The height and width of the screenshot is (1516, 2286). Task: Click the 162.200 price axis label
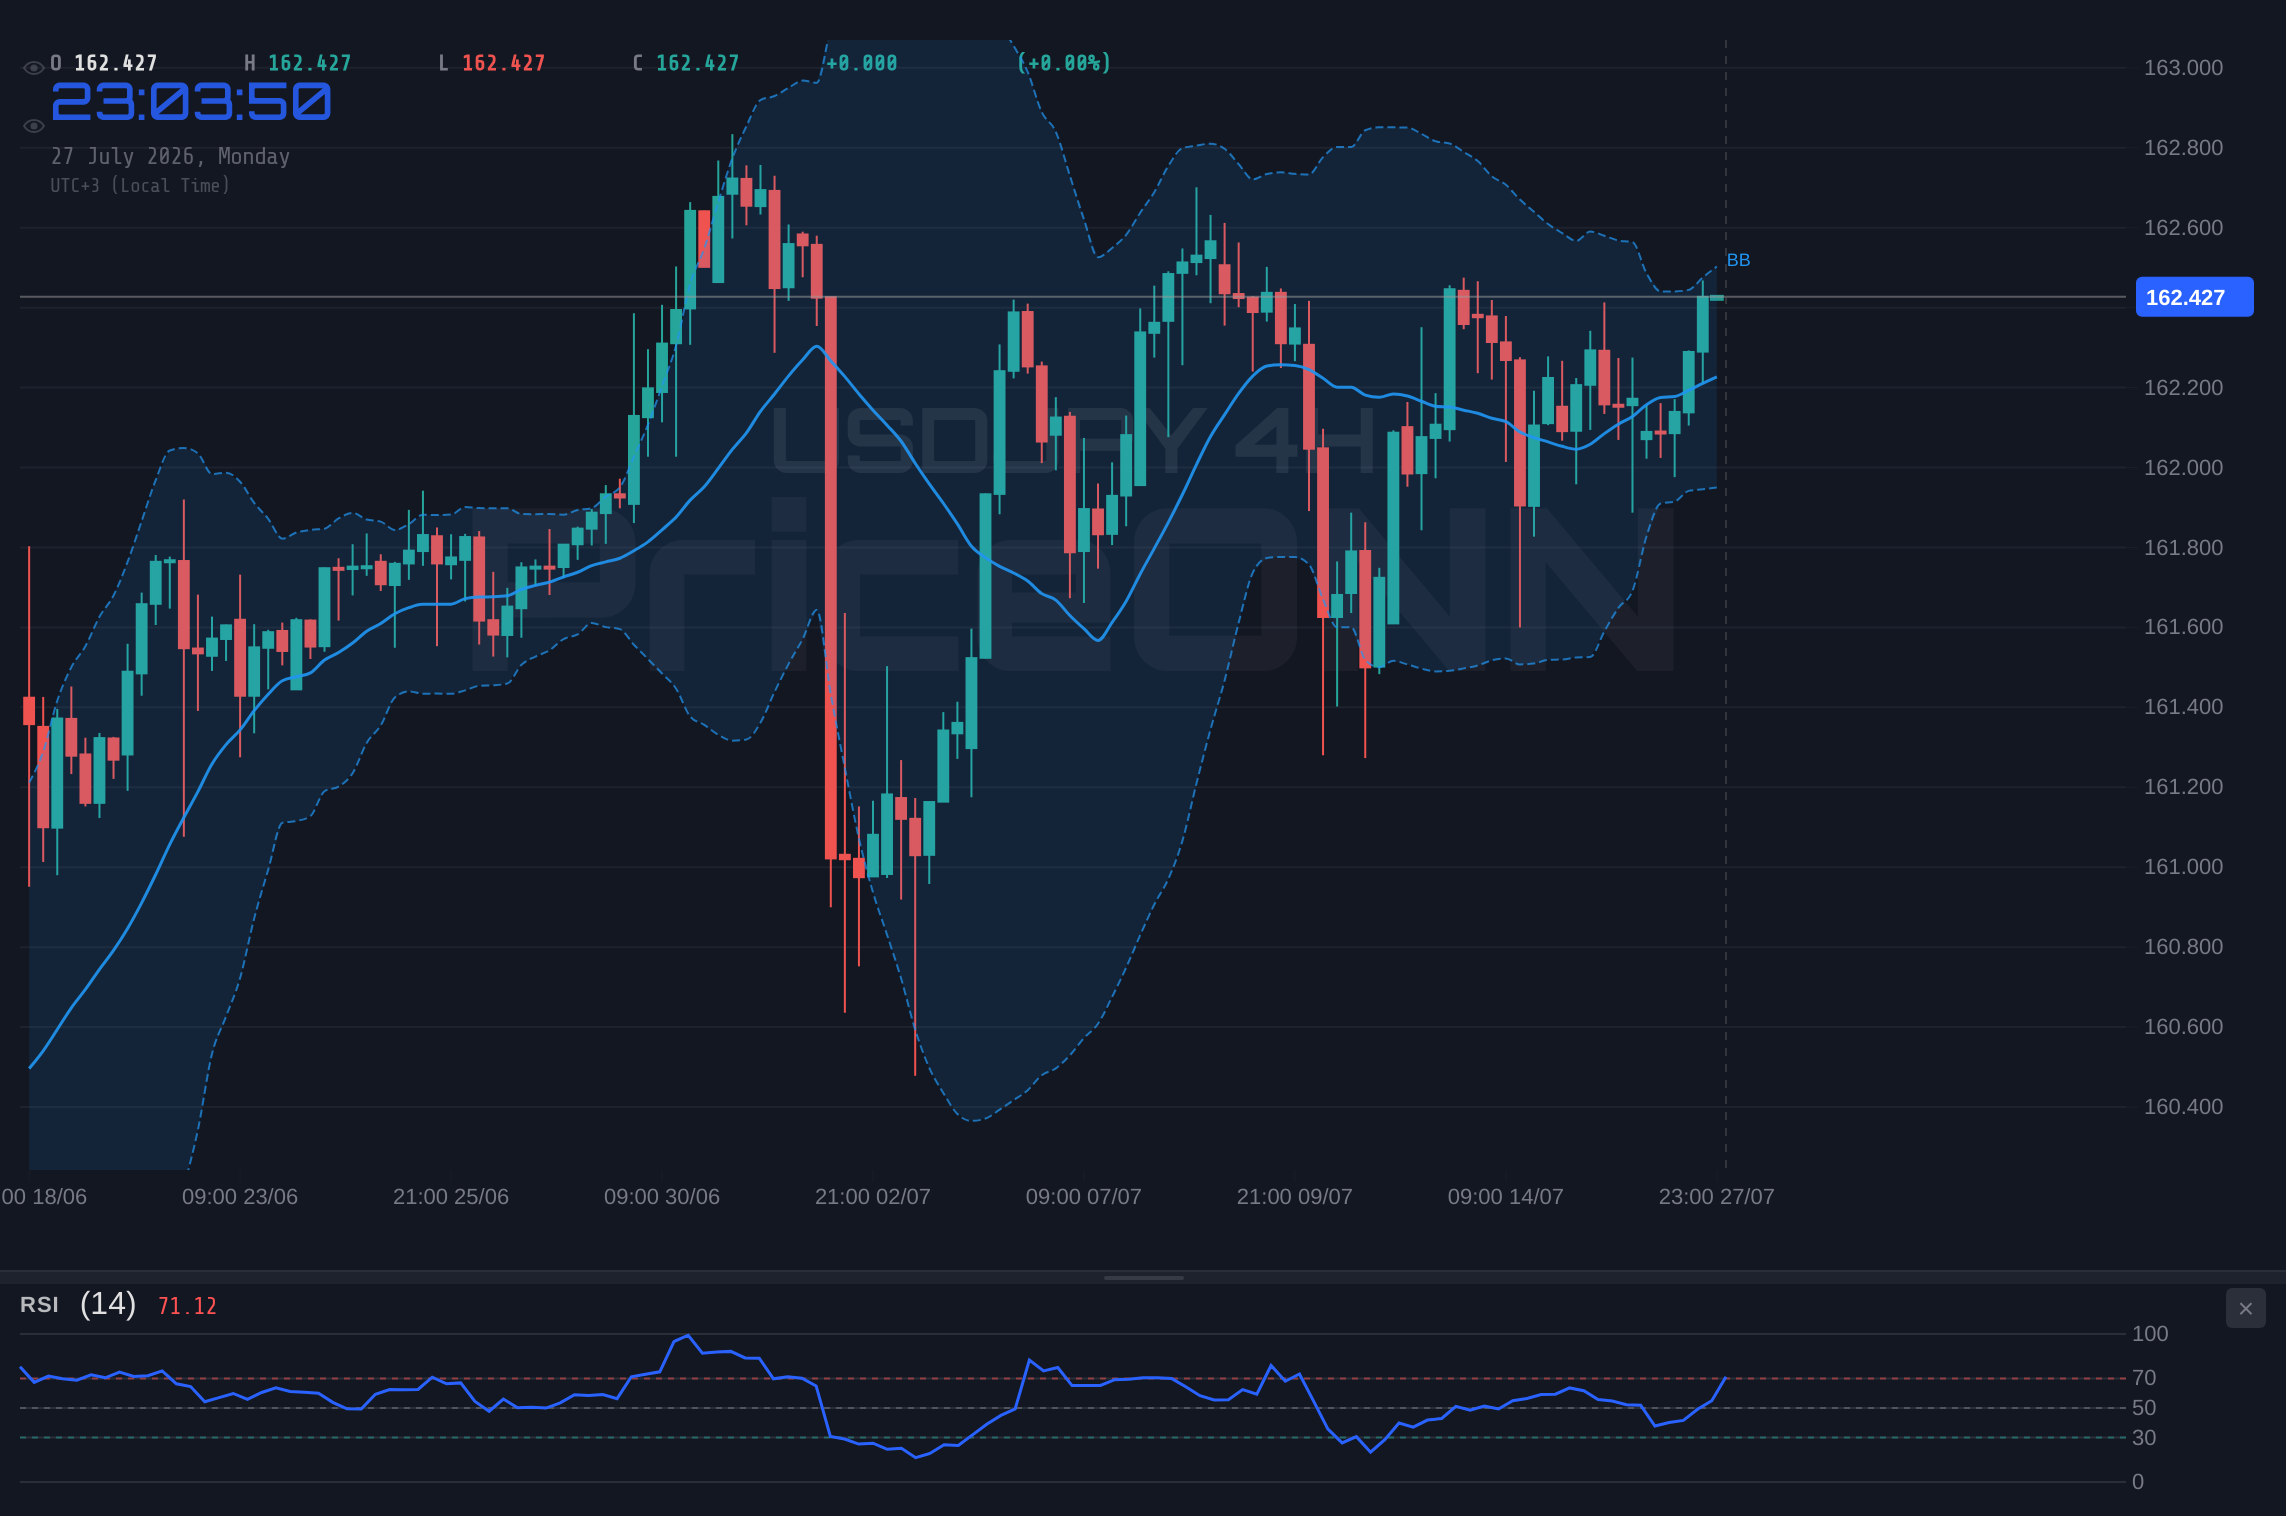2183,388
